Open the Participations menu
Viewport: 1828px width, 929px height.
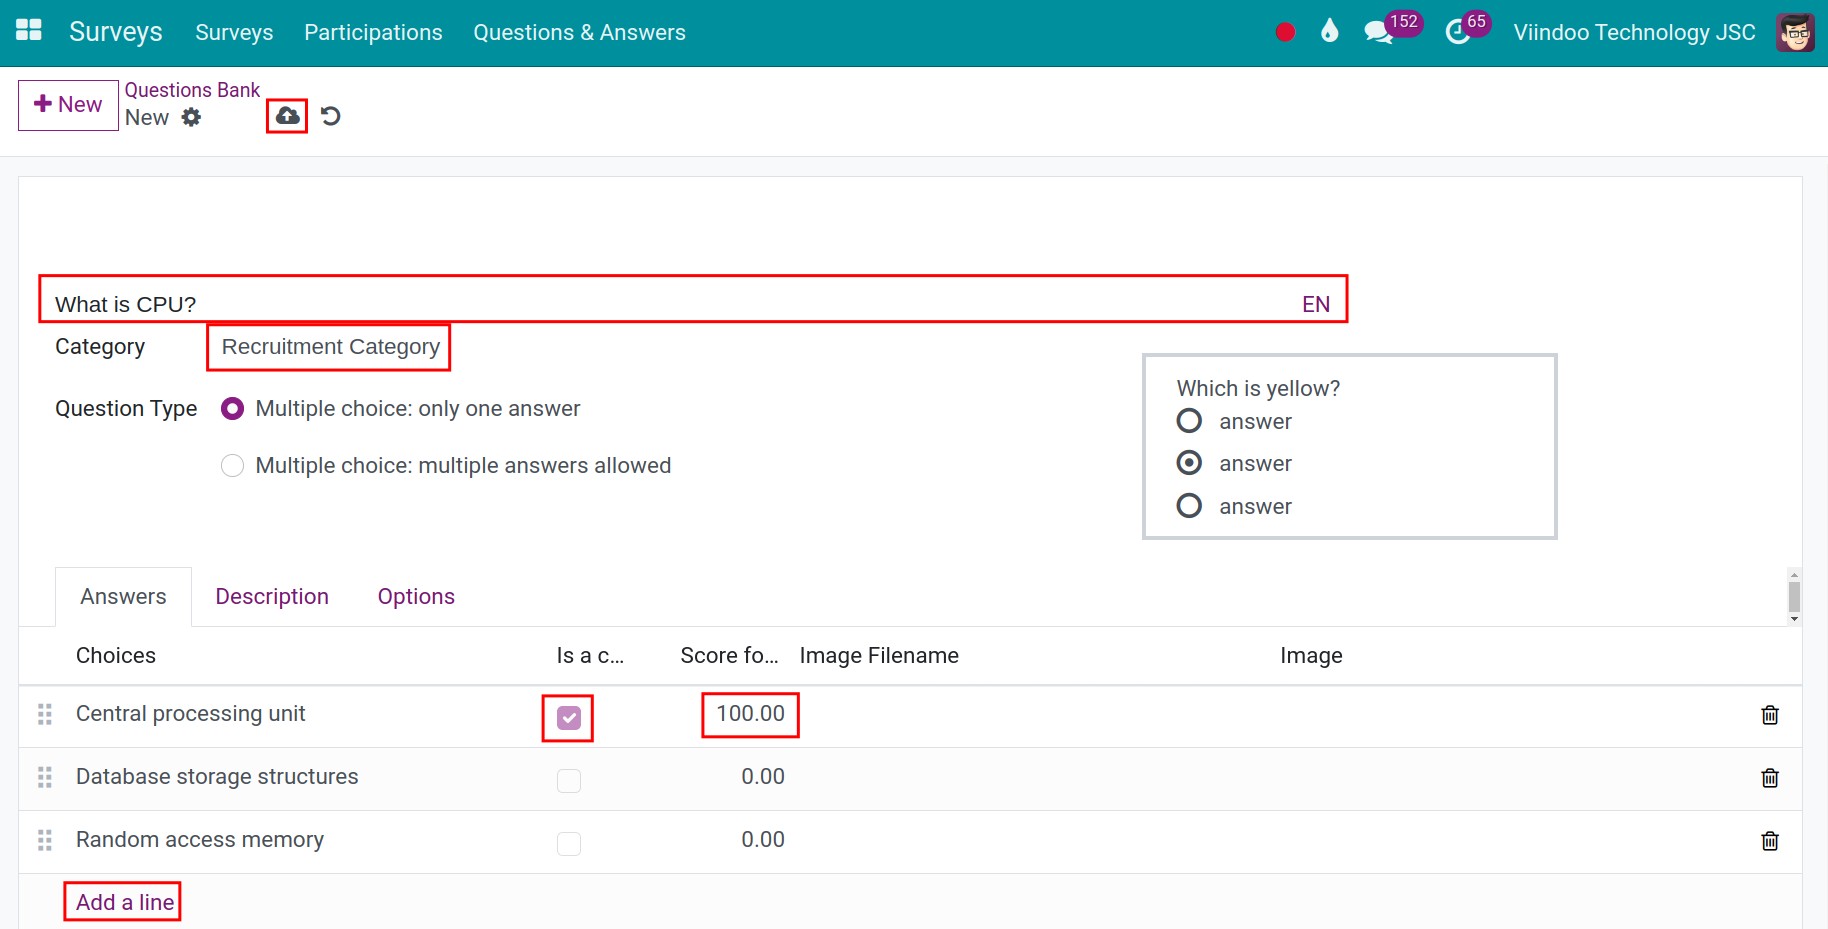373,32
